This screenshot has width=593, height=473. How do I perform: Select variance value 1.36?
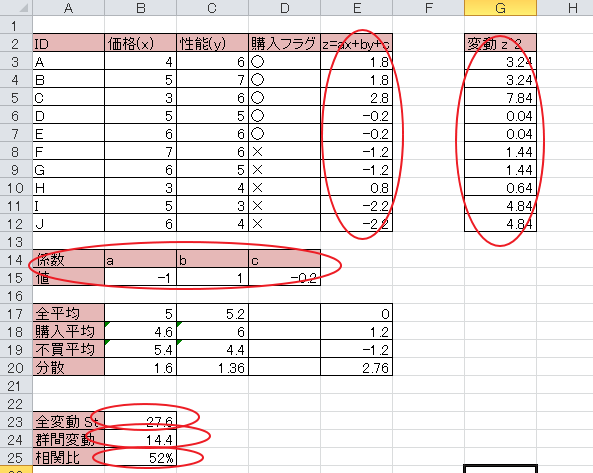pos(212,367)
